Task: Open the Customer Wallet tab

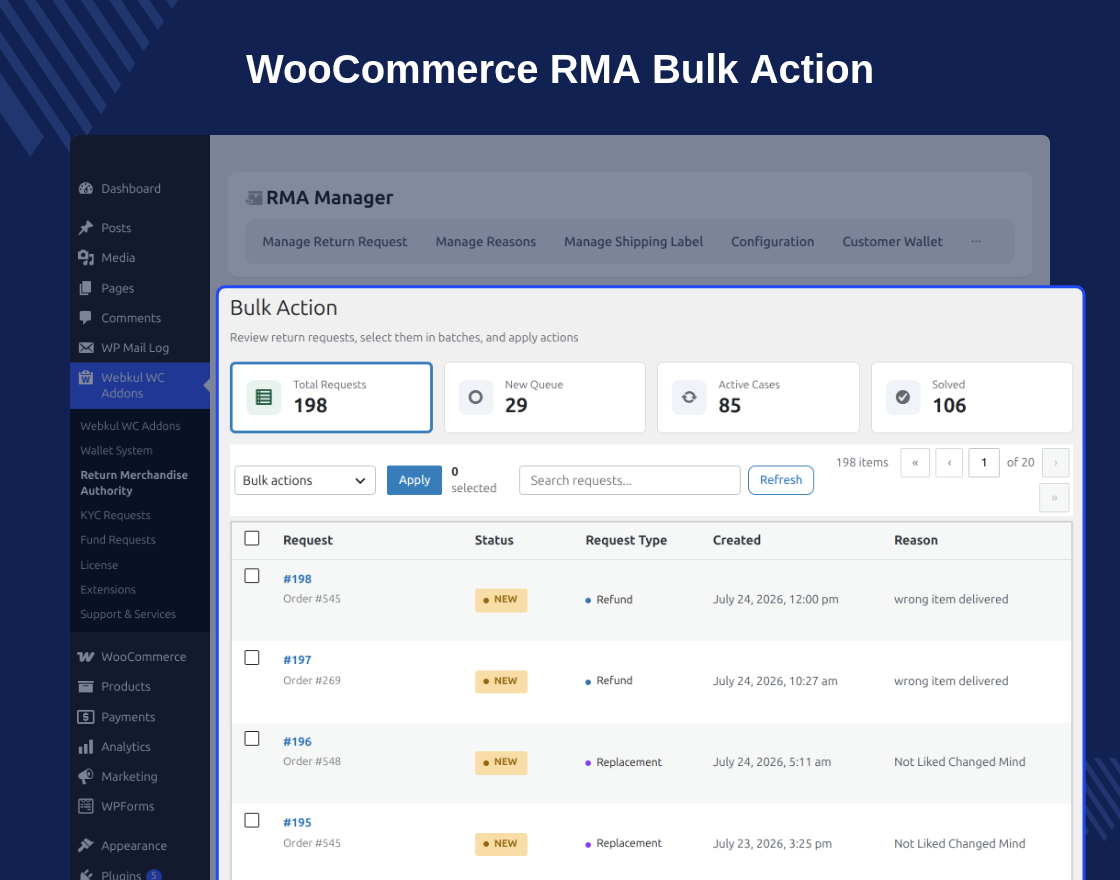Action: tap(892, 241)
